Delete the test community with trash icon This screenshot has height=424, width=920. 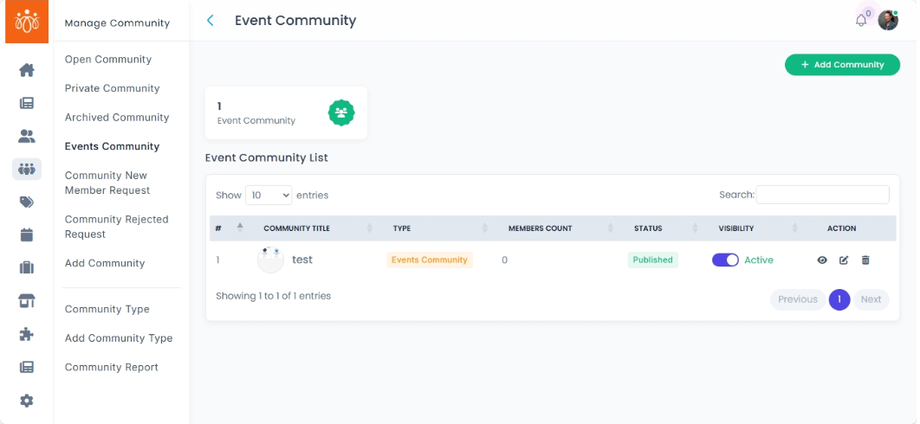pyautogui.click(x=866, y=260)
